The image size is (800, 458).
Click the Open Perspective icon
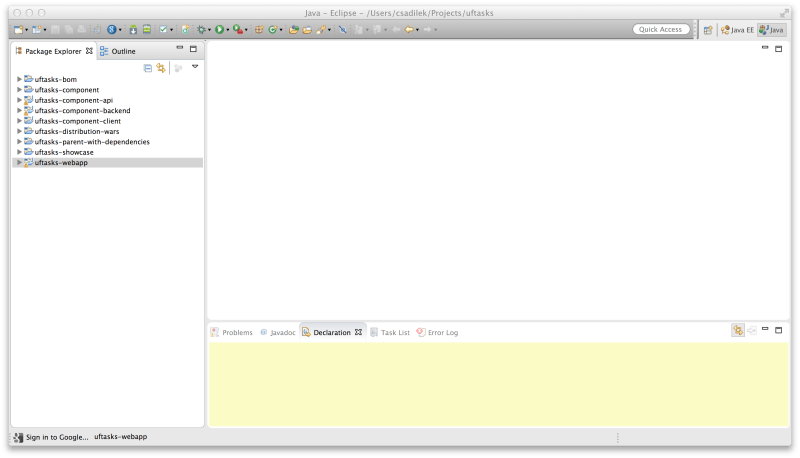click(708, 30)
